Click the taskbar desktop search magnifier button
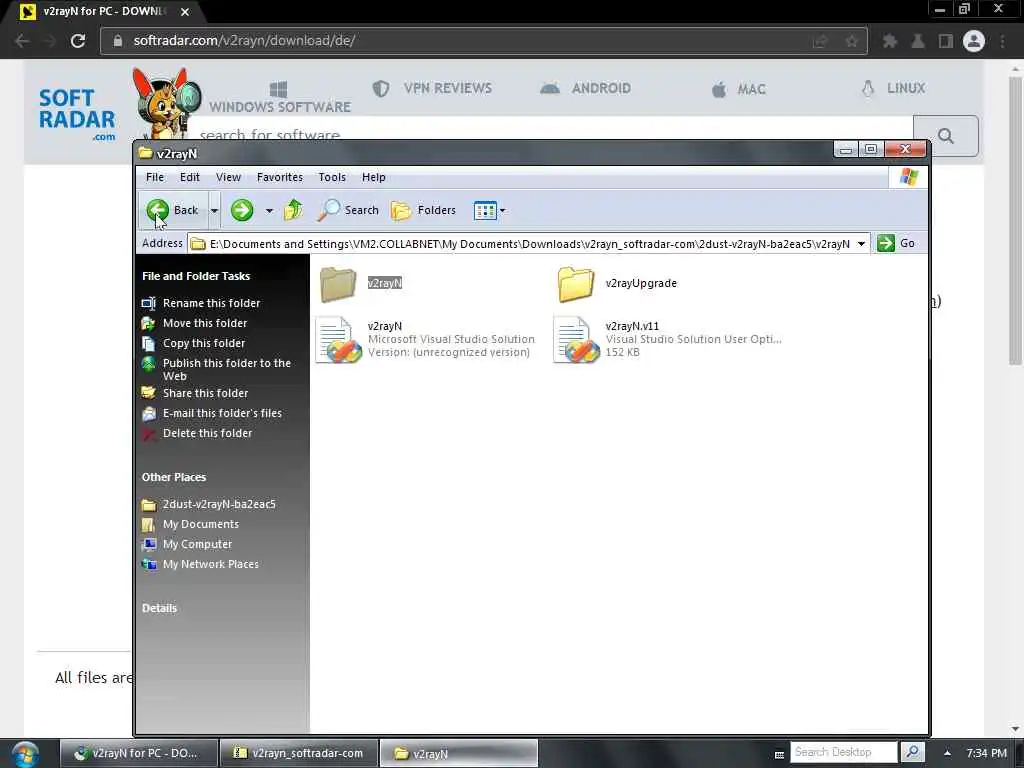This screenshot has height=768, width=1024. point(913,752)
